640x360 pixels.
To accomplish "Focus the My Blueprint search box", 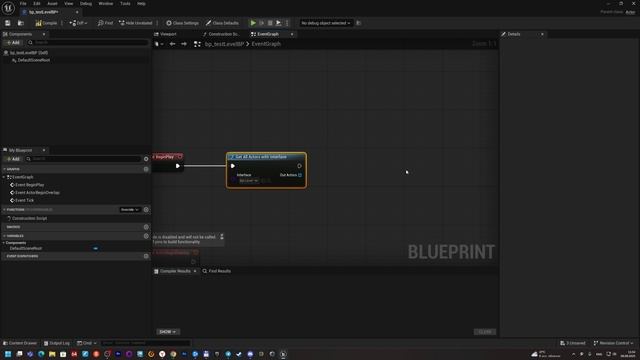I will [84, 159].
